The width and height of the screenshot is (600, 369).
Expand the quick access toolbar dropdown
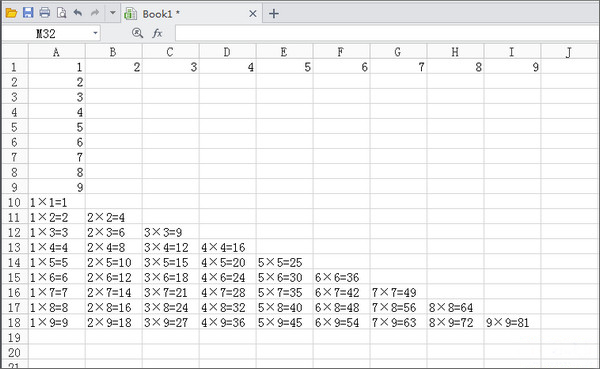(112, 13)
